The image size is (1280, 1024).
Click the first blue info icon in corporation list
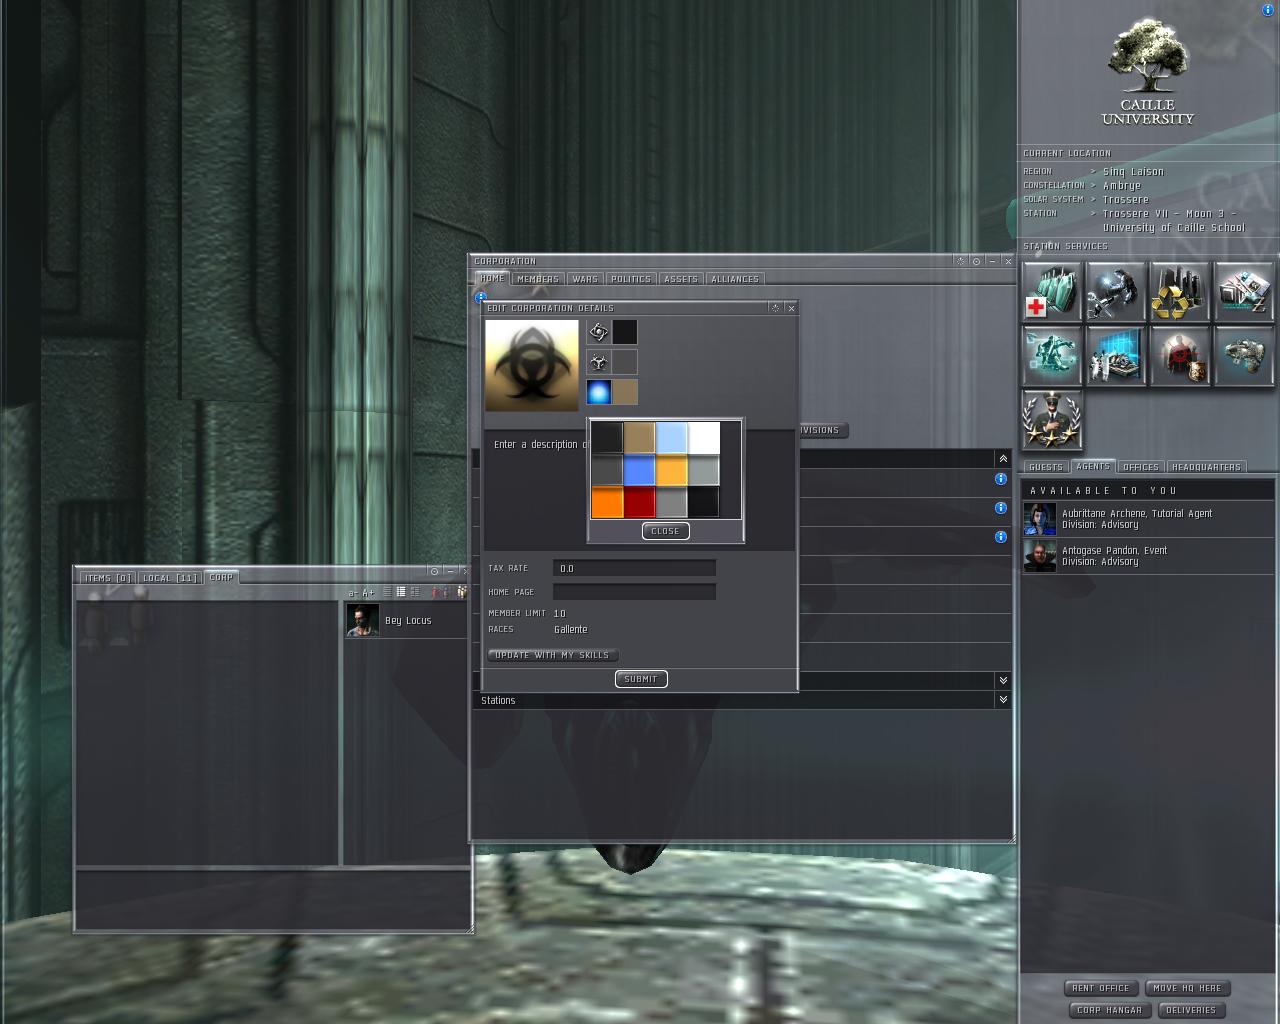point(1000,479)
